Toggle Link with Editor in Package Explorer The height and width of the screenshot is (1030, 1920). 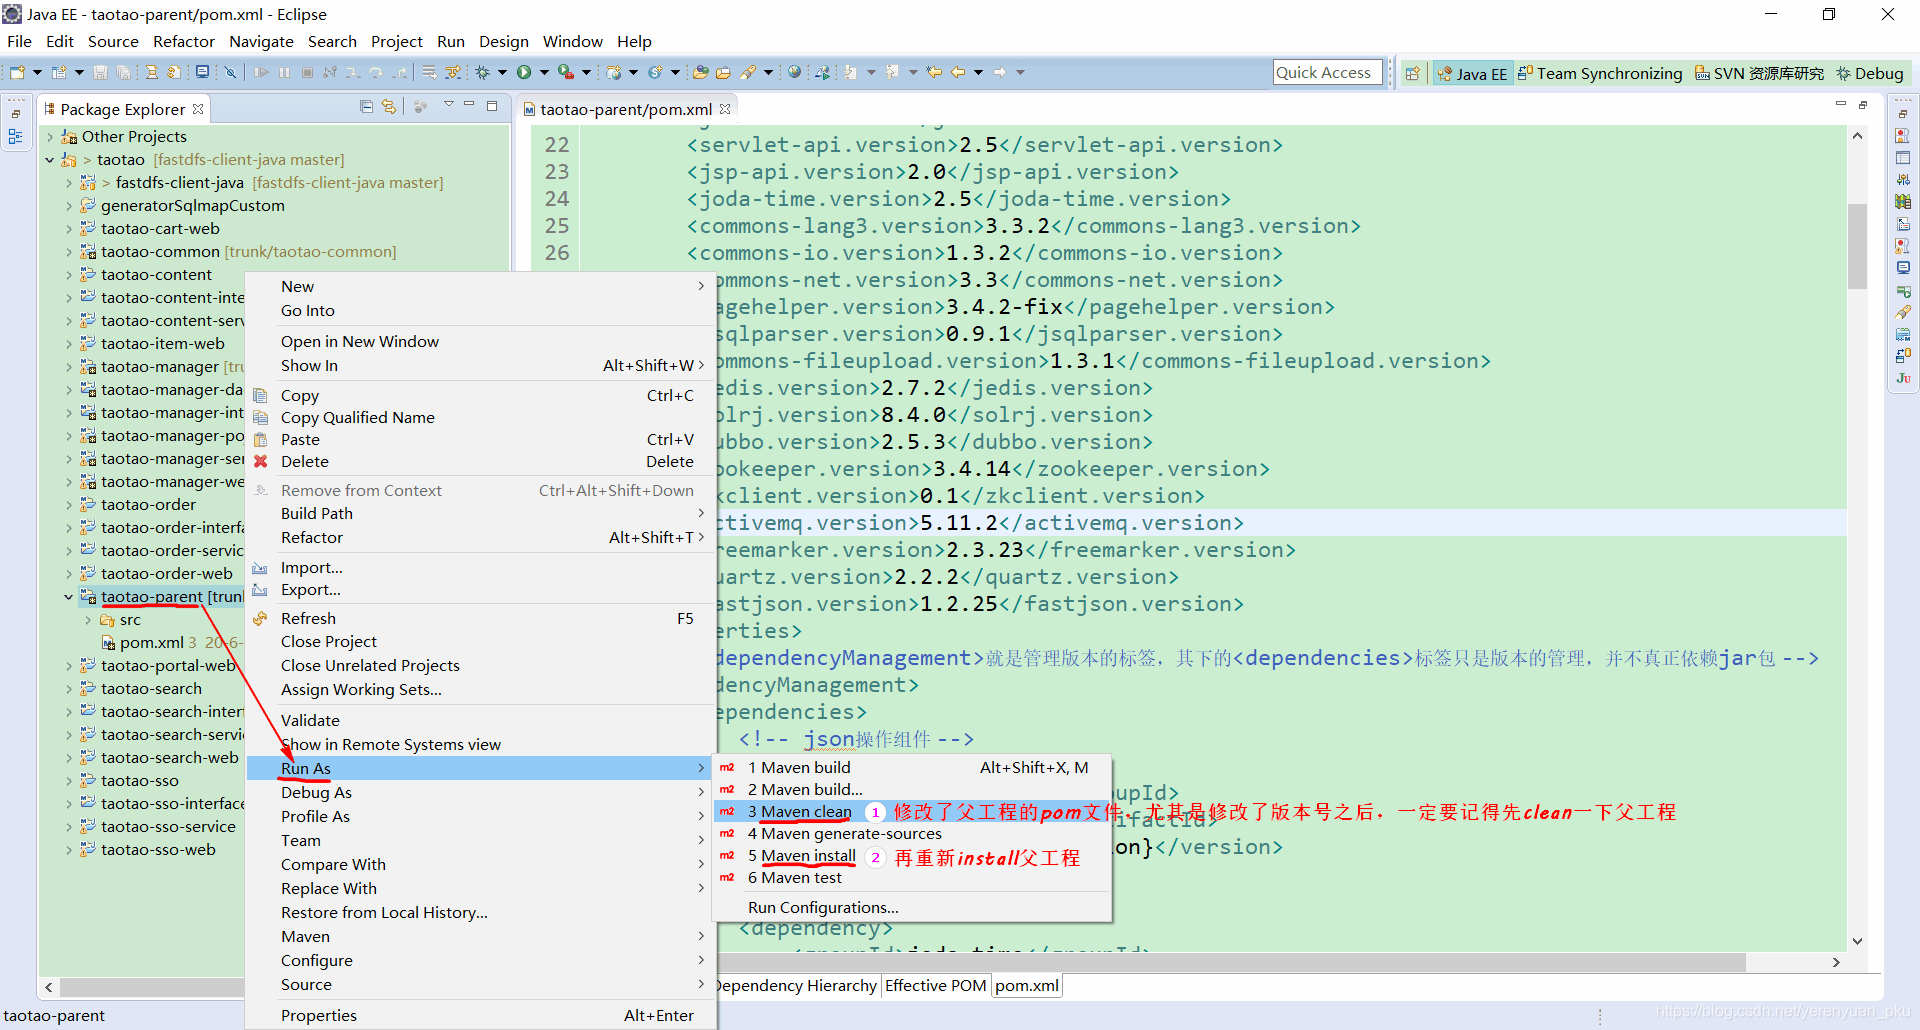click(x=389, y=106)
